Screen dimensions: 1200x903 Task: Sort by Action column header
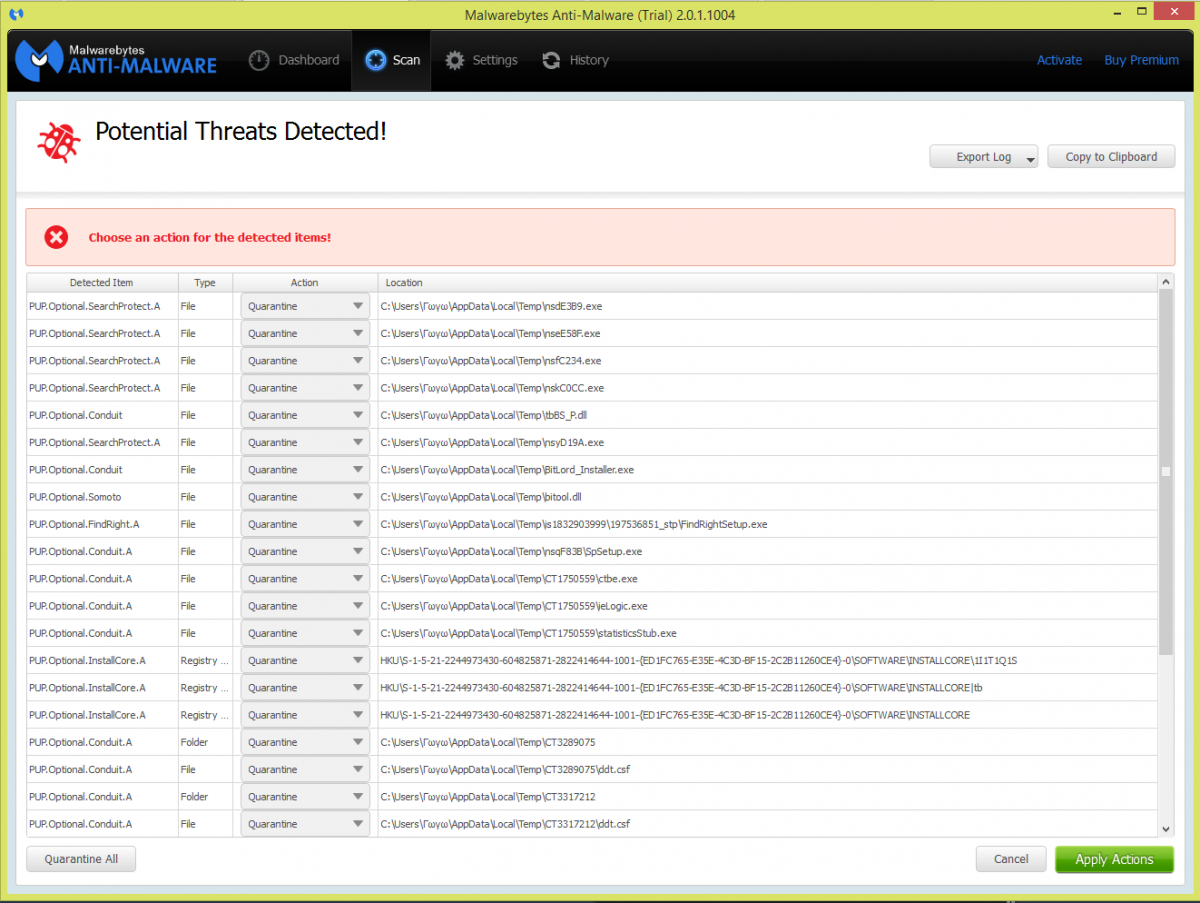[305, 283]
